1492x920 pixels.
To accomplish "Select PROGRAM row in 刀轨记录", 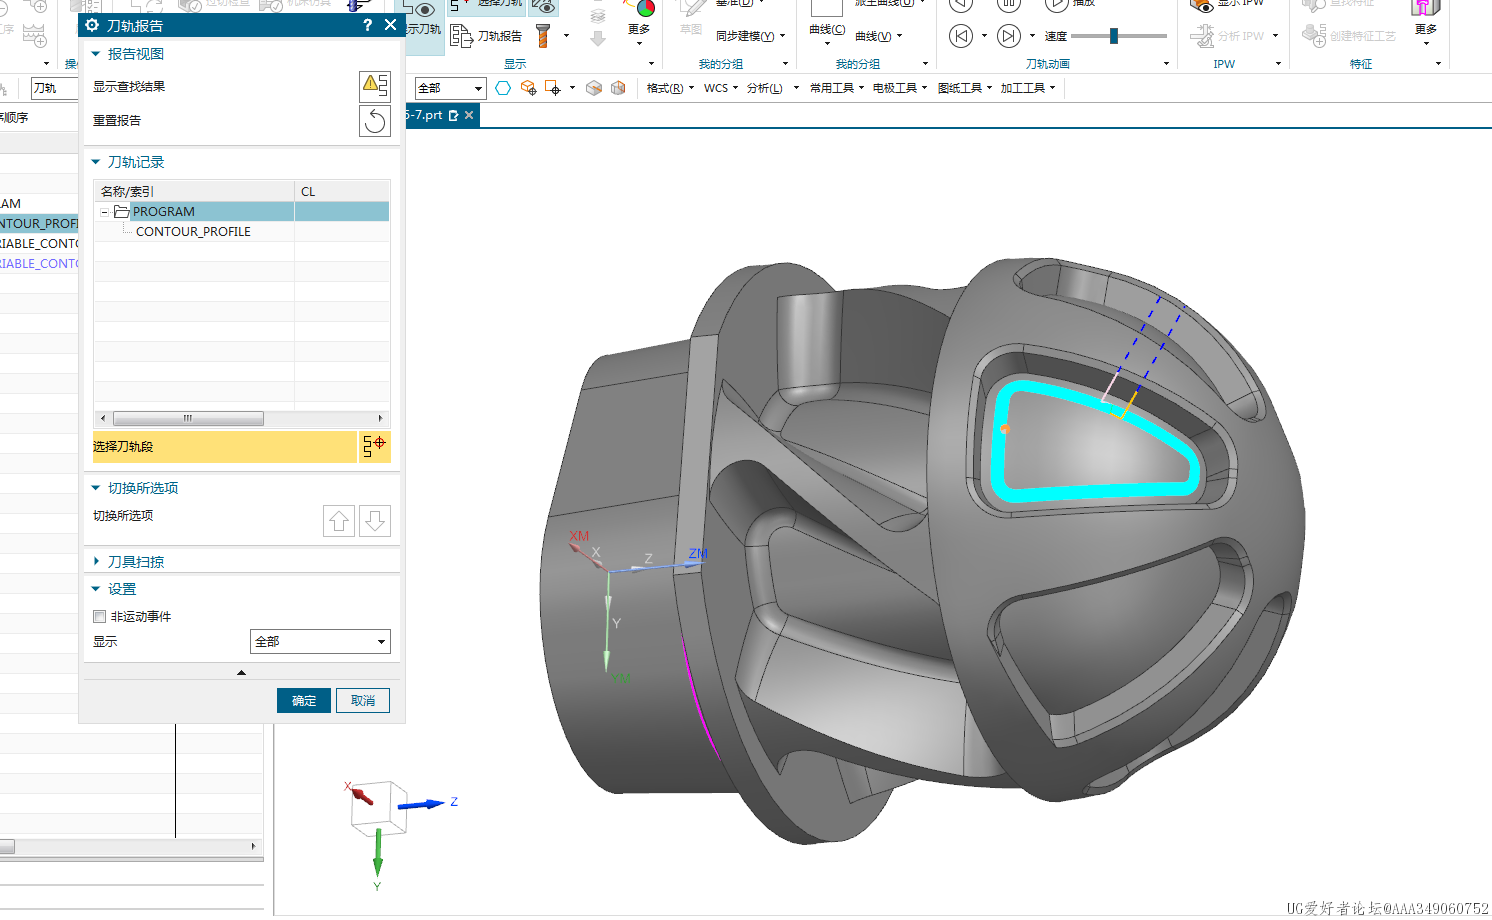I will (x=241, y=212).
